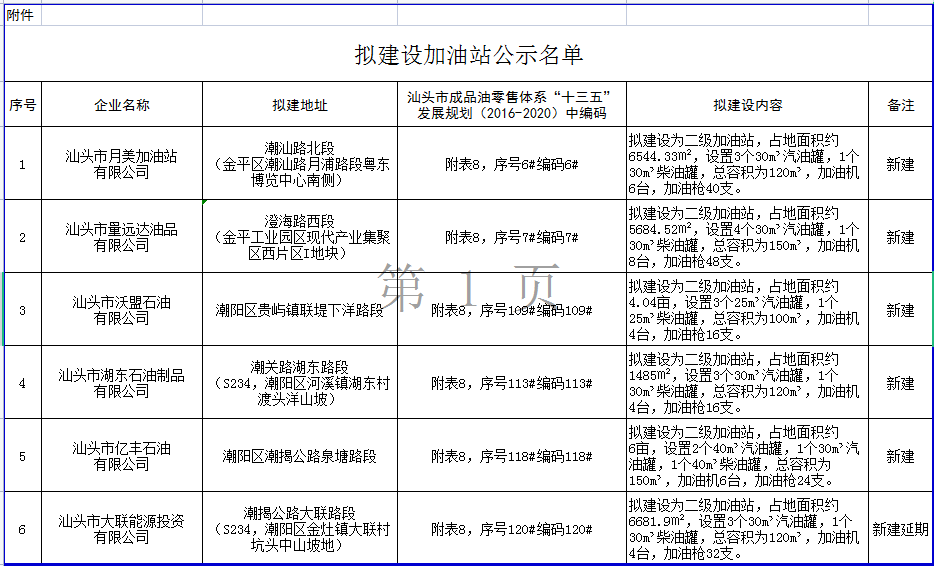
Task: Select the serial number cell 4
Action: coord(23,383)
